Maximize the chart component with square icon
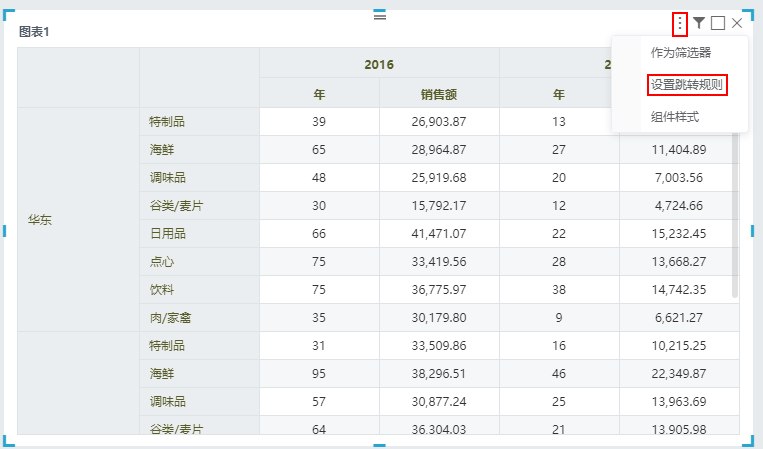 pos(718,23)
